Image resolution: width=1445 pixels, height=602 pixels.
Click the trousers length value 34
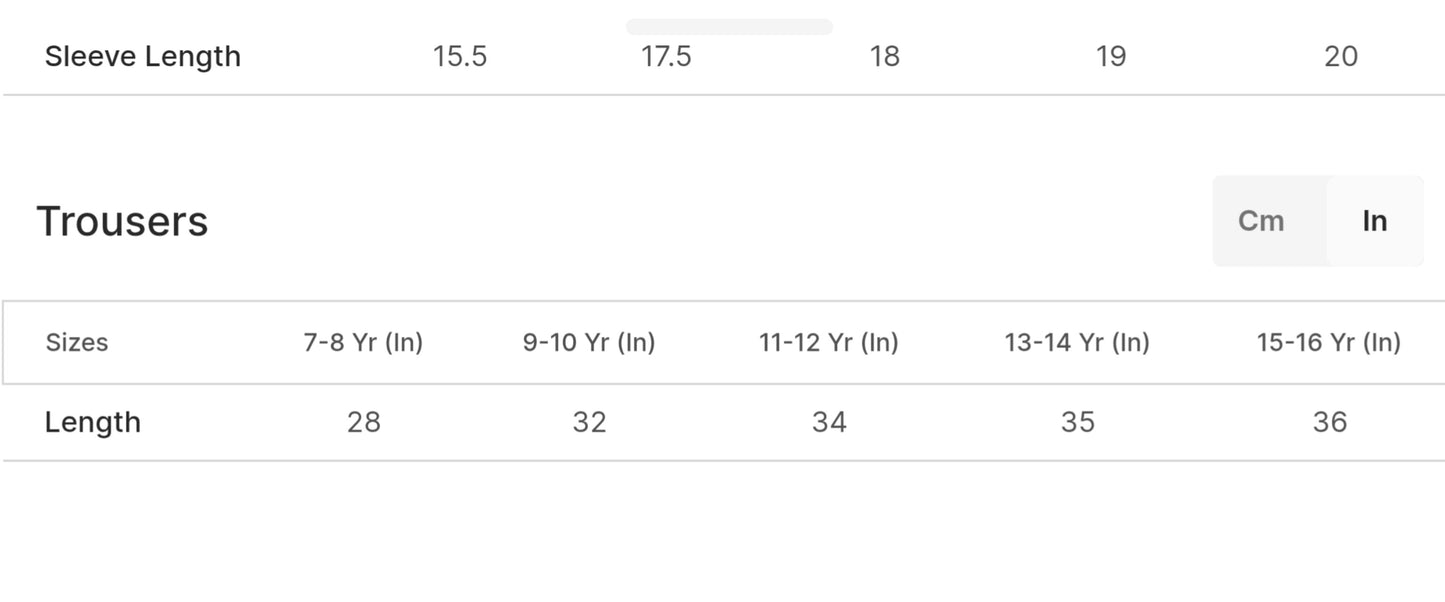[829, 422]
